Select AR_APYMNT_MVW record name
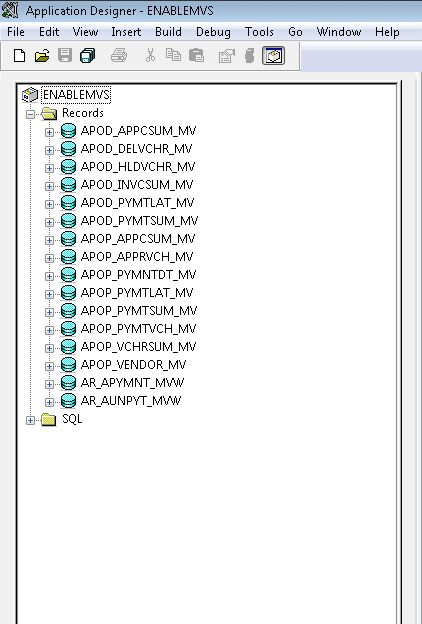The width and height of the screenshot is (422, 624). [132, 383]
